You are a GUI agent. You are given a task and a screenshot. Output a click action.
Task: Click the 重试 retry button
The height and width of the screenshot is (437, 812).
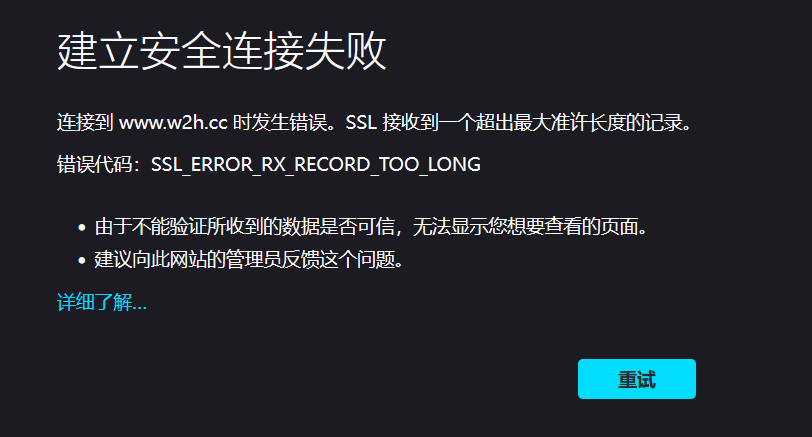(x=636, y=379)
